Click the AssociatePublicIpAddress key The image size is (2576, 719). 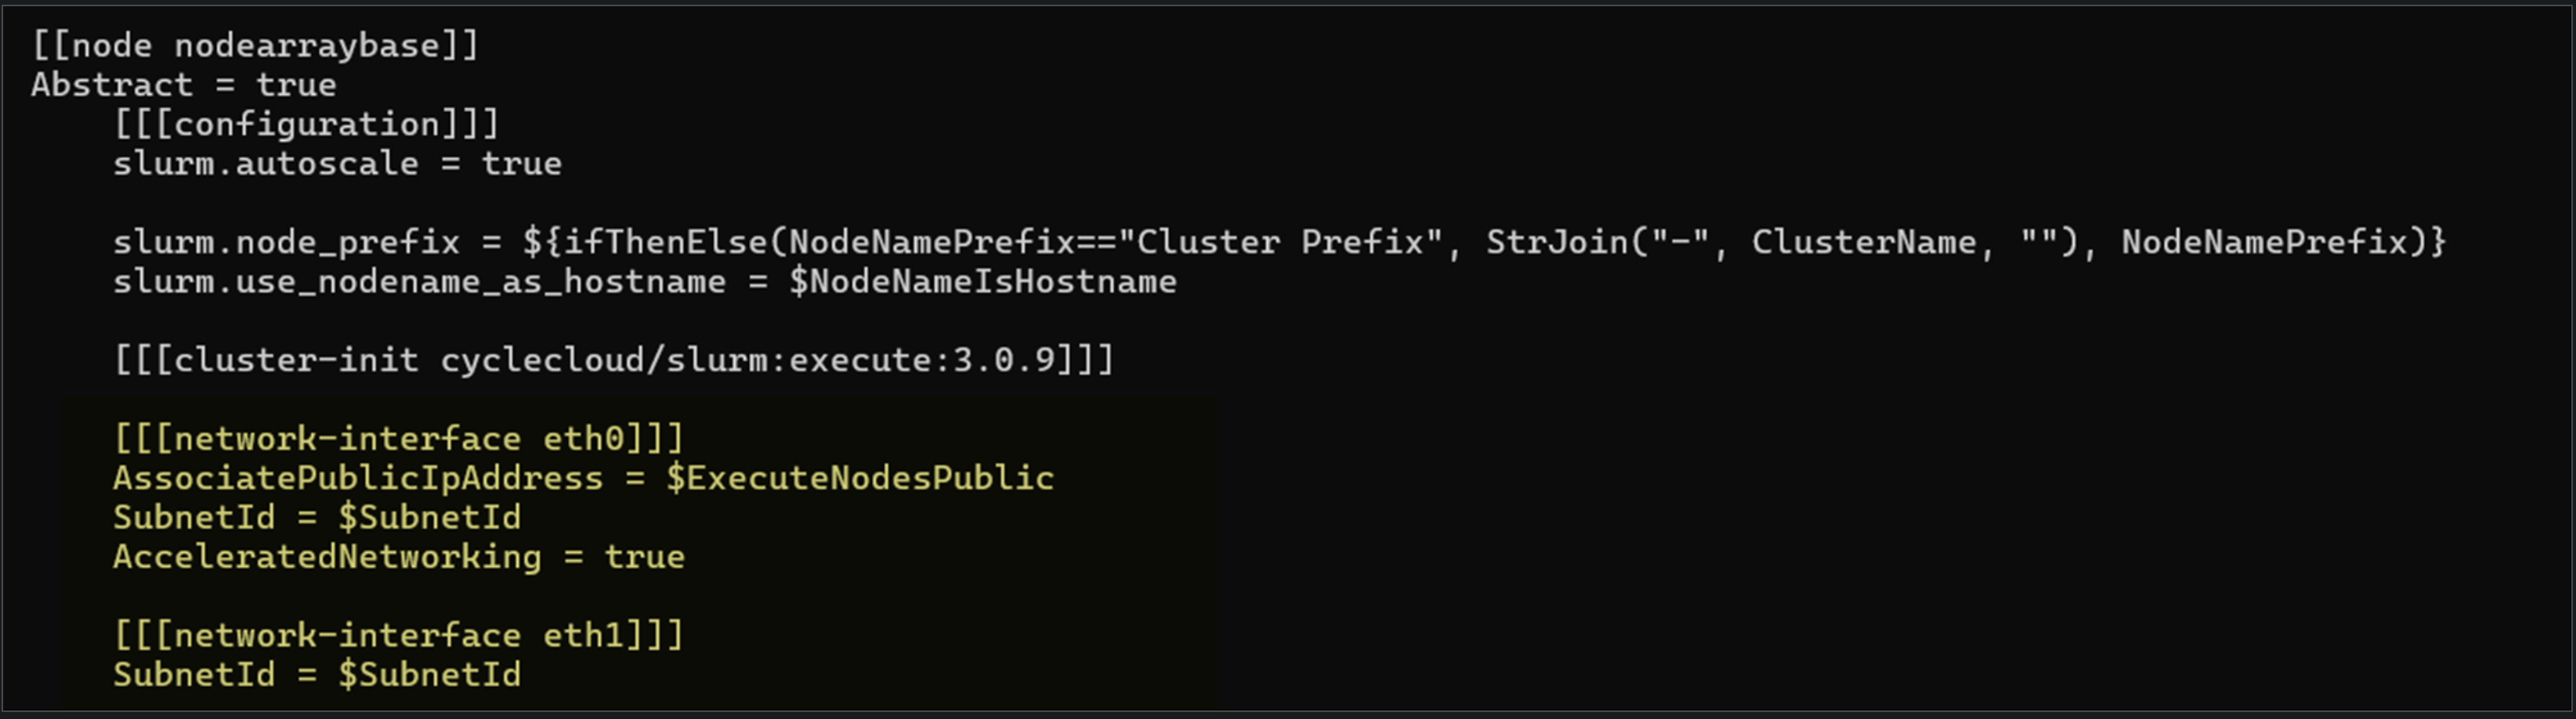[357, 479]
